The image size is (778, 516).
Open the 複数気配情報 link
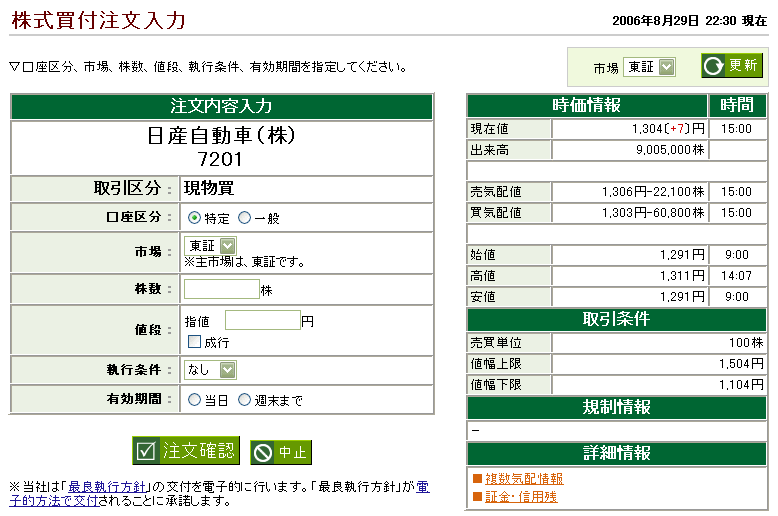click(524, 479)
